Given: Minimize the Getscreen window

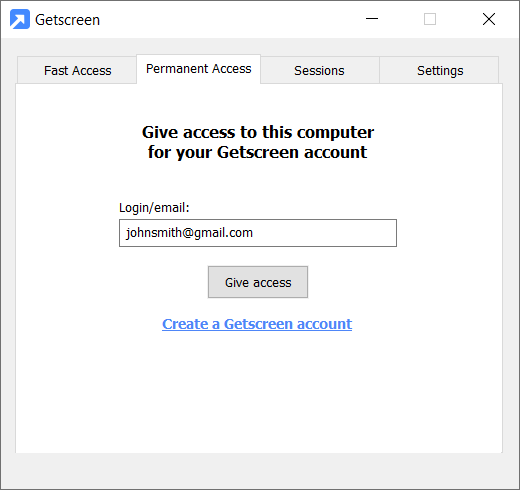Looking at the screenshot, I should (372, 19).
